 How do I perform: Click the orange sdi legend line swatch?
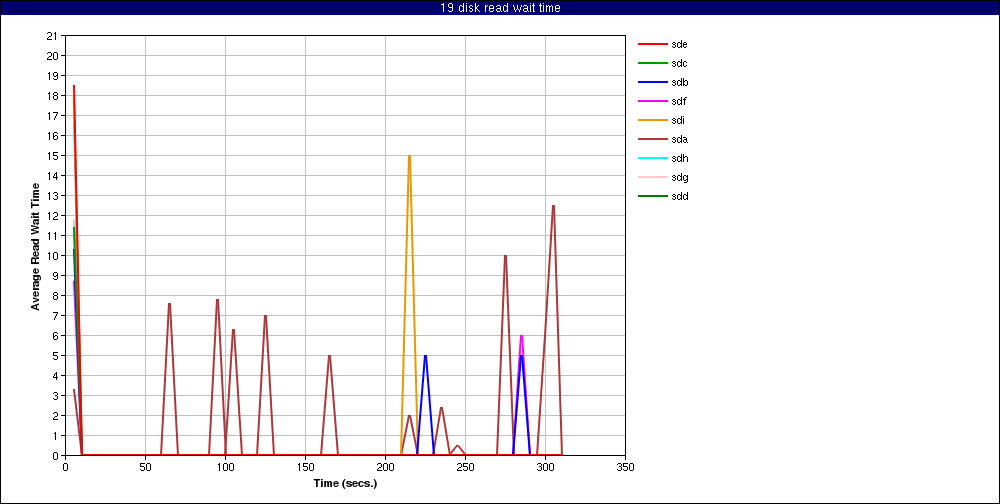(x=652, y=120)
